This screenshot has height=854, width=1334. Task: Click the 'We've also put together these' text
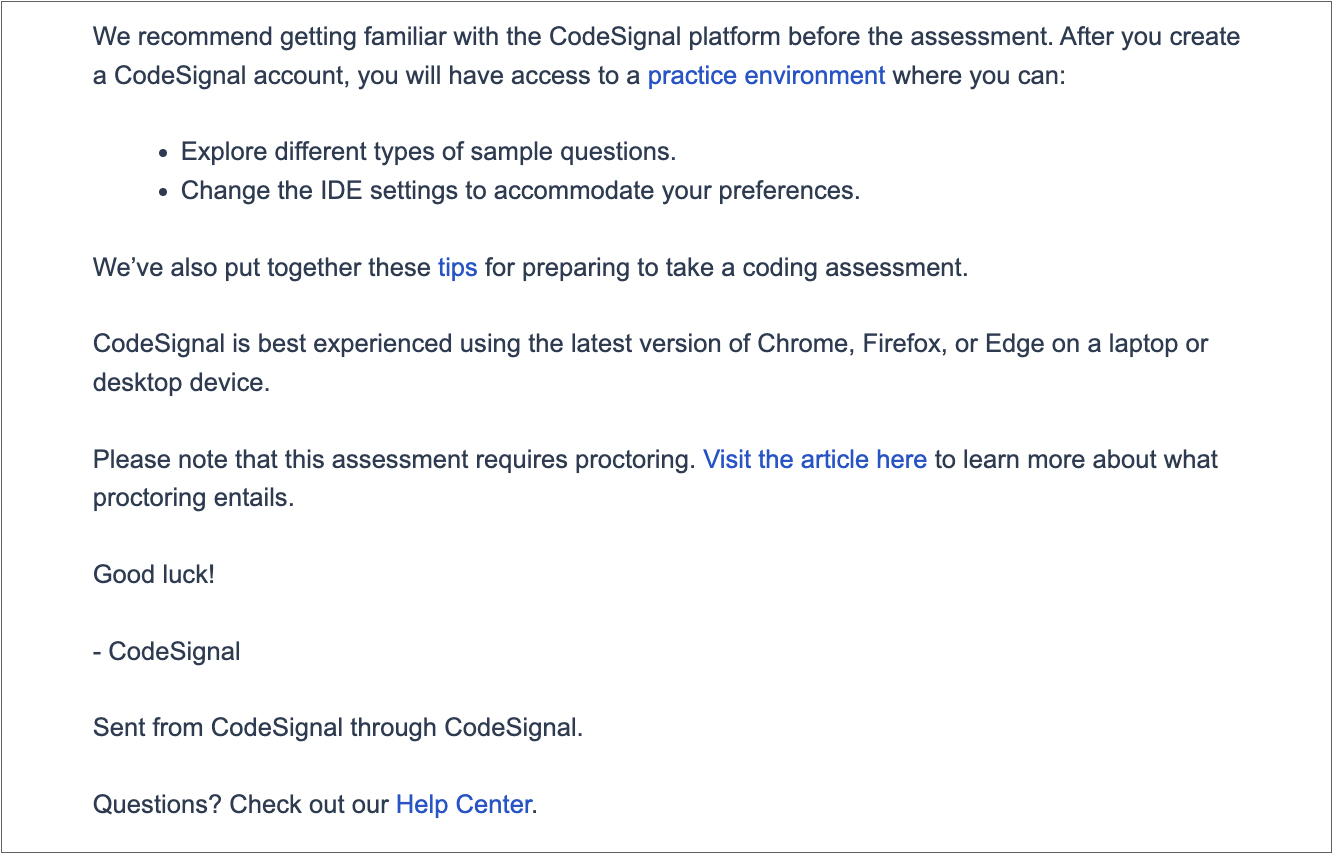tap(262, 268)
